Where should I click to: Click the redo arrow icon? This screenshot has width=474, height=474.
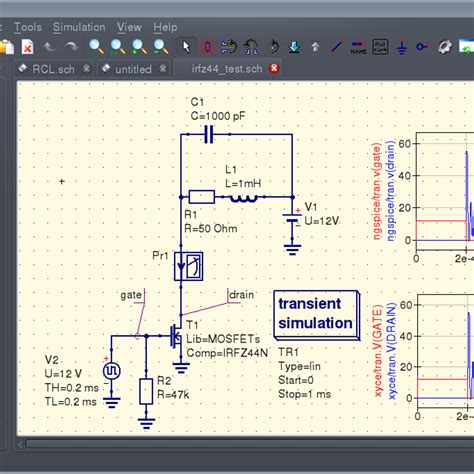pos(71,47)
